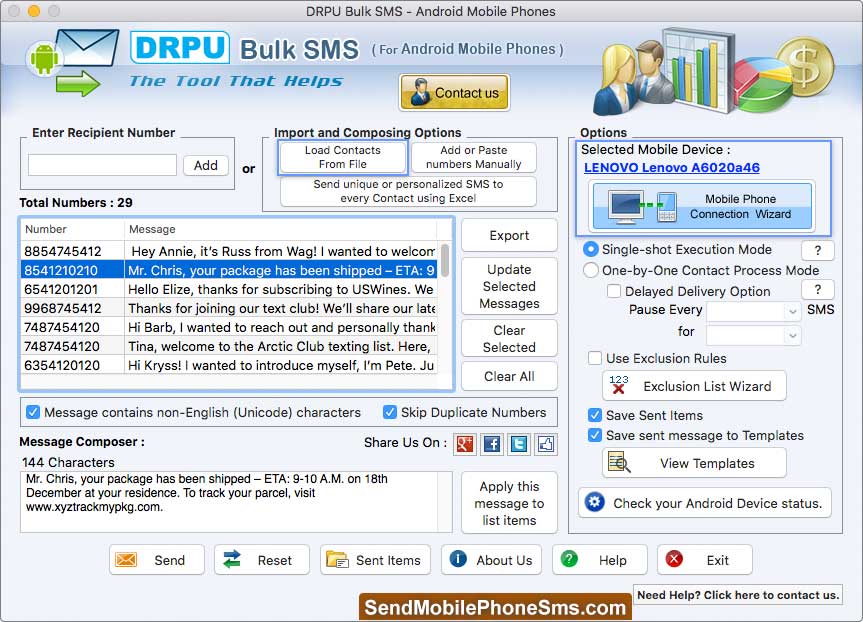Click Clear Selected button

click(x=509, y=339)
